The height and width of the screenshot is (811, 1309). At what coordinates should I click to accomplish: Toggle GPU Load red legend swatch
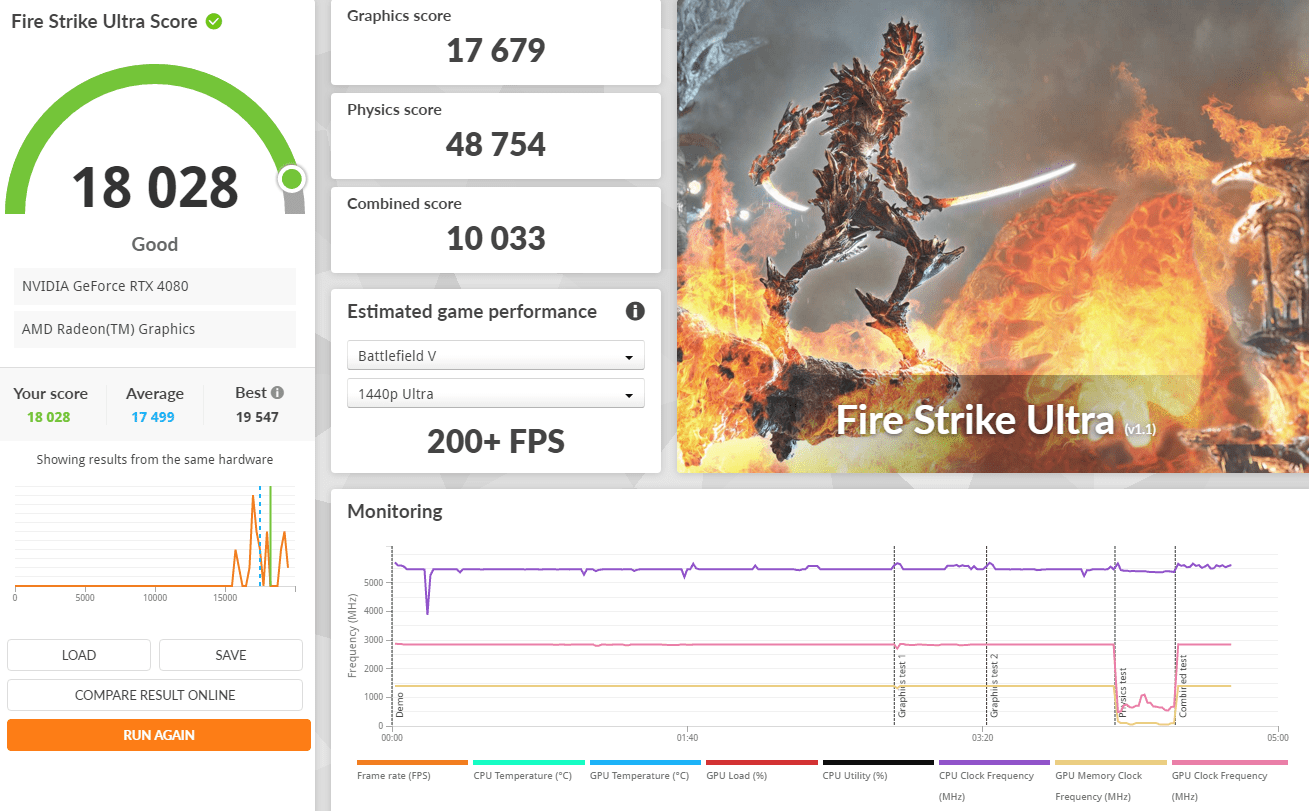coord(761,762)
